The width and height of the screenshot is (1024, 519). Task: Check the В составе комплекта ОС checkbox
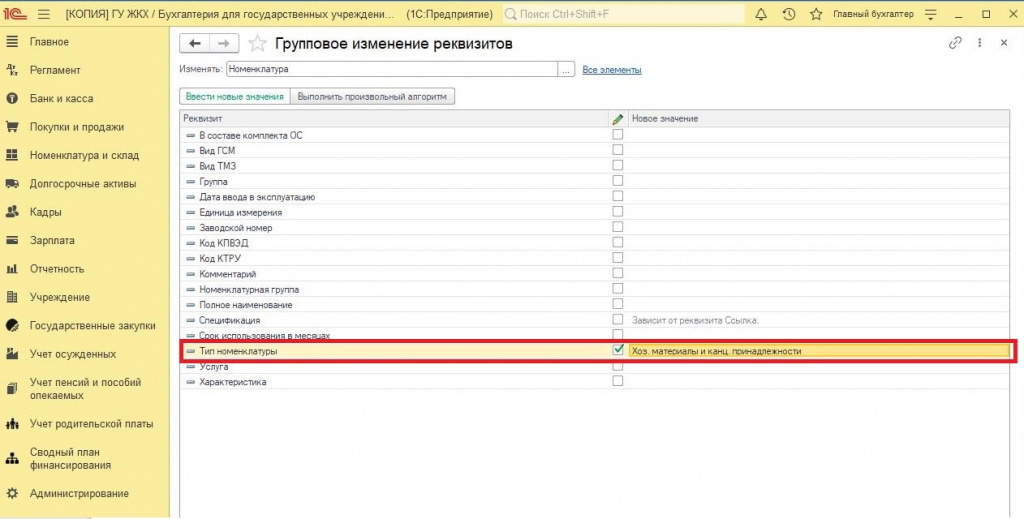(x=618, y=134)
